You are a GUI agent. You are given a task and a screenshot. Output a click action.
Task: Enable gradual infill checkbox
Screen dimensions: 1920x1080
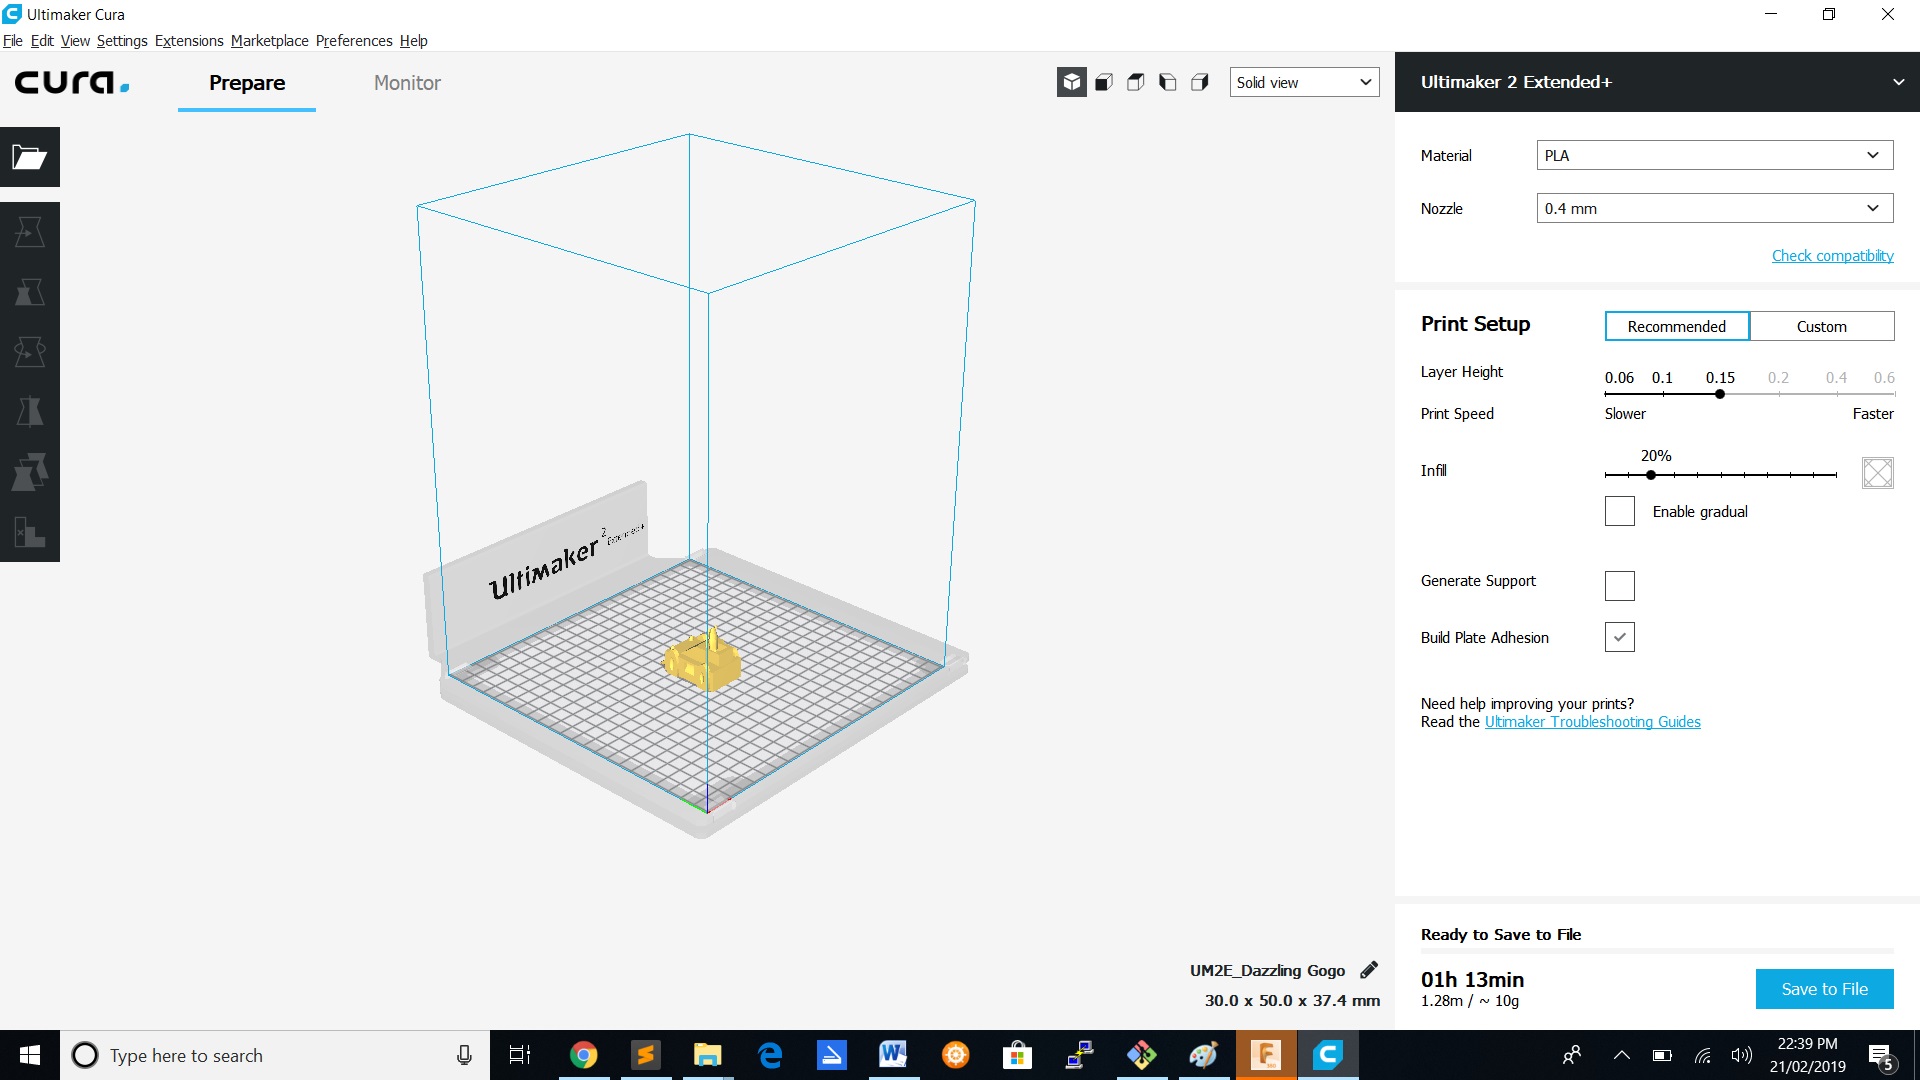point(1619,511)
